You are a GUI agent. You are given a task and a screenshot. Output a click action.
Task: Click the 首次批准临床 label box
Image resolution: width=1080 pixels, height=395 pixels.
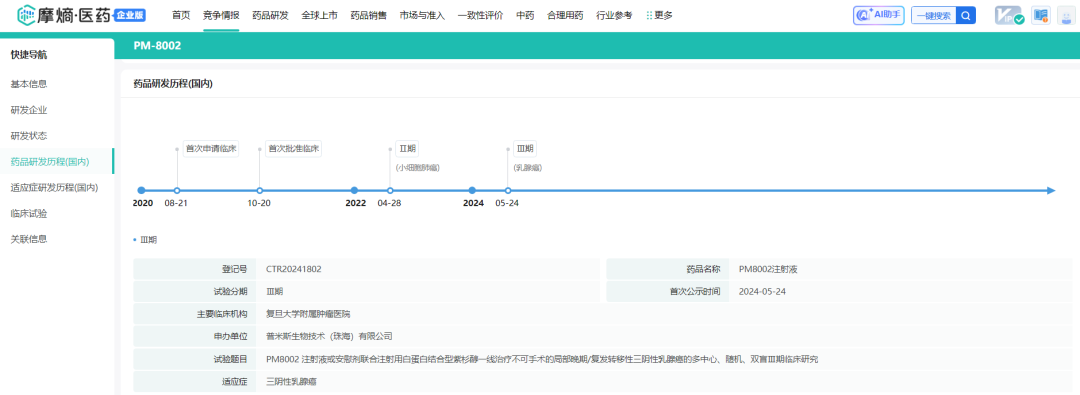pos(294,148)
